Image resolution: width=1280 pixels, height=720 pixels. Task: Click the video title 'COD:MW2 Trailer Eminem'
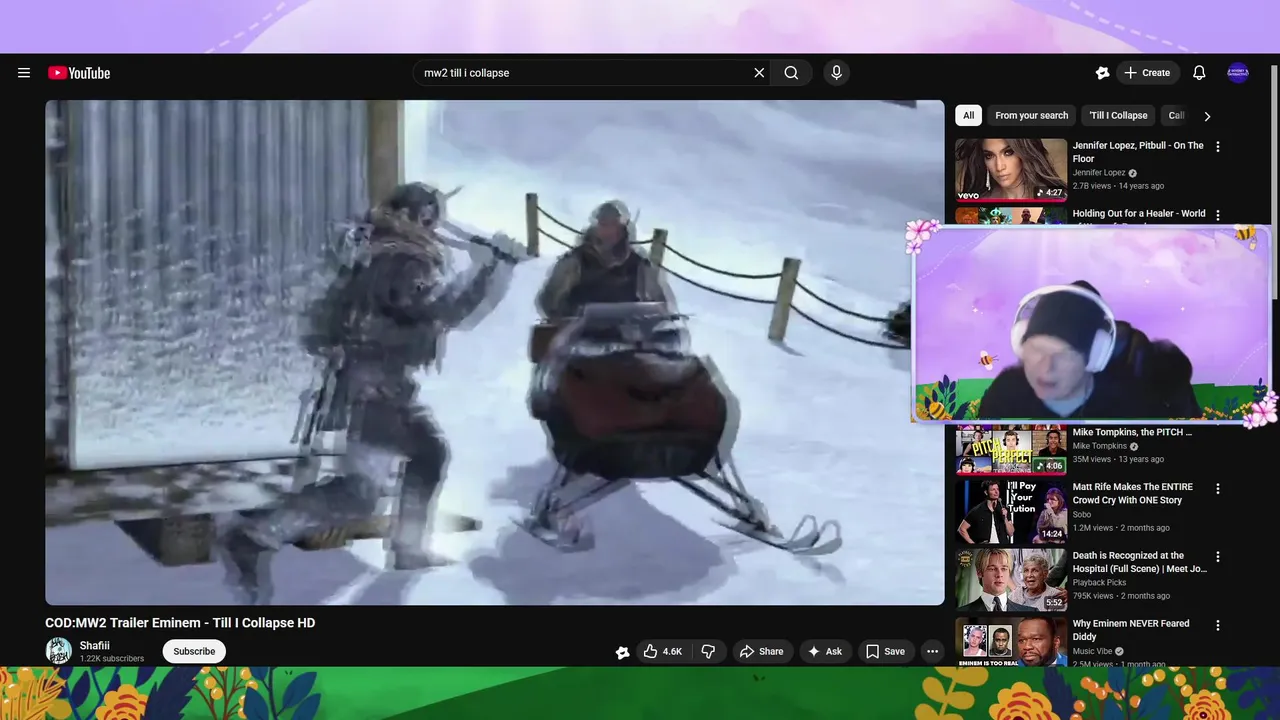click(x=180, y=622)
